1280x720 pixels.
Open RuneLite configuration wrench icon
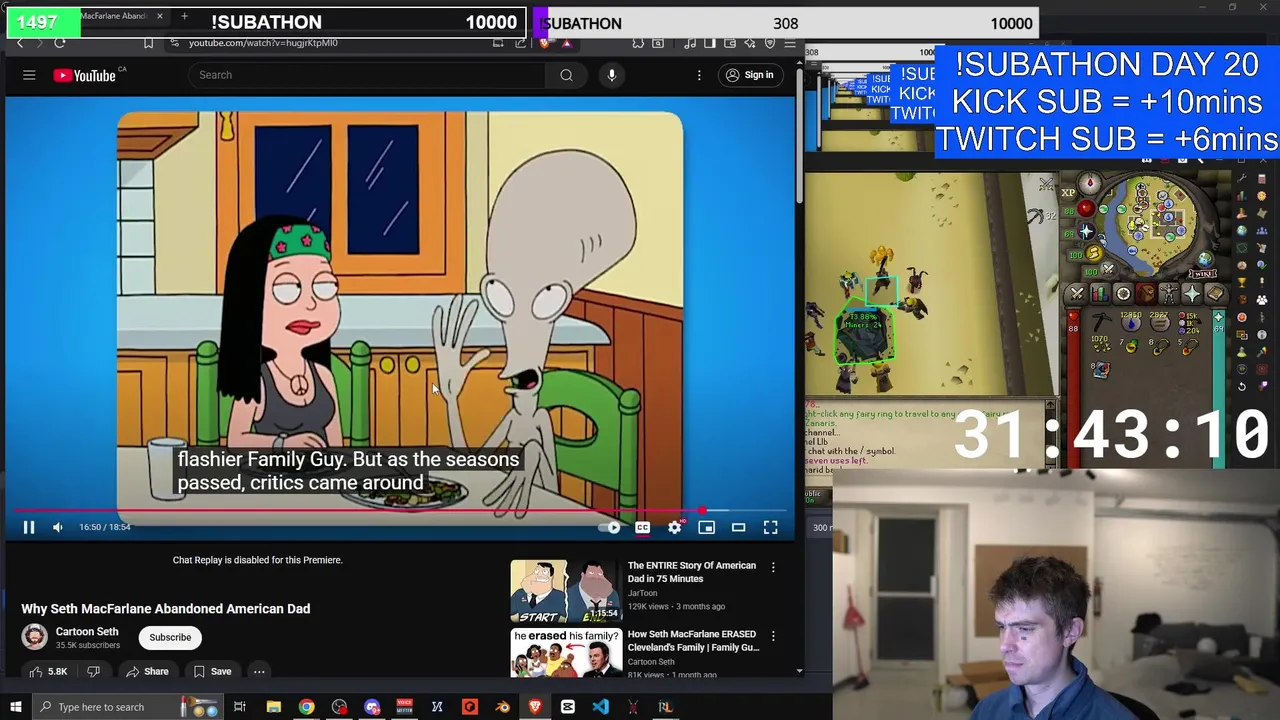click(x=1242, y=178)
